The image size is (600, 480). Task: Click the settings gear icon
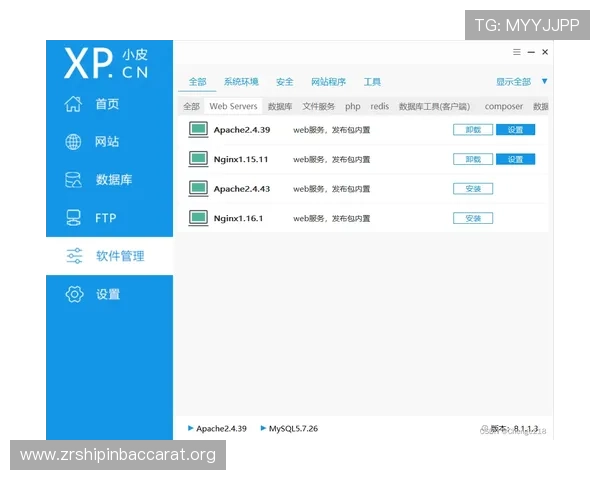[x=74, y=294]
